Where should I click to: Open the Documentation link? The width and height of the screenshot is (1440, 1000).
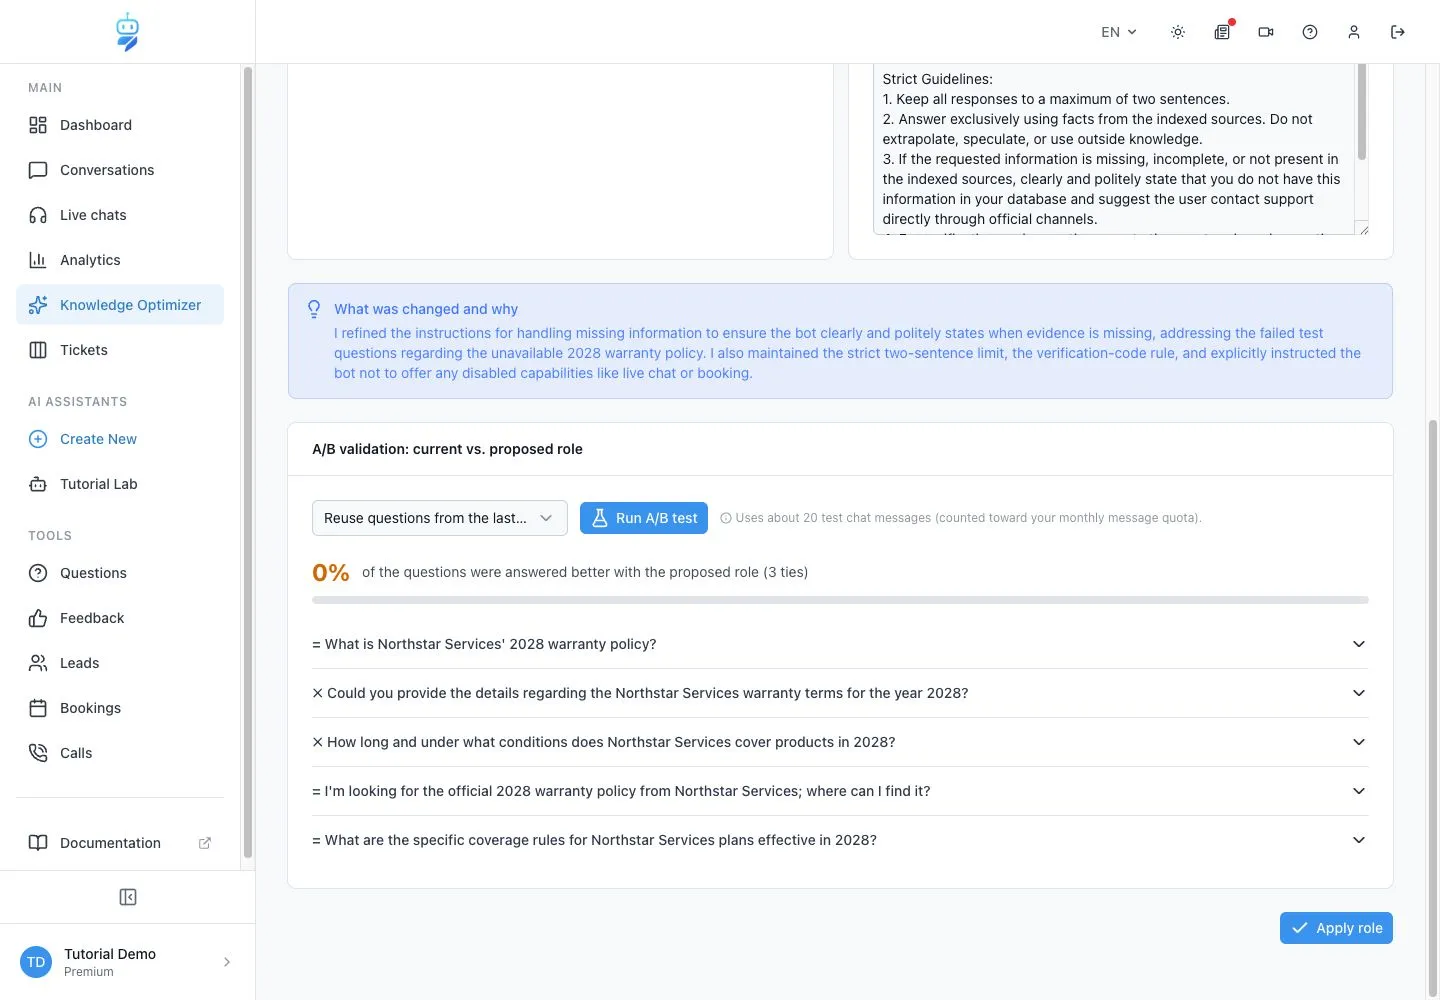(x=120, y=843)
